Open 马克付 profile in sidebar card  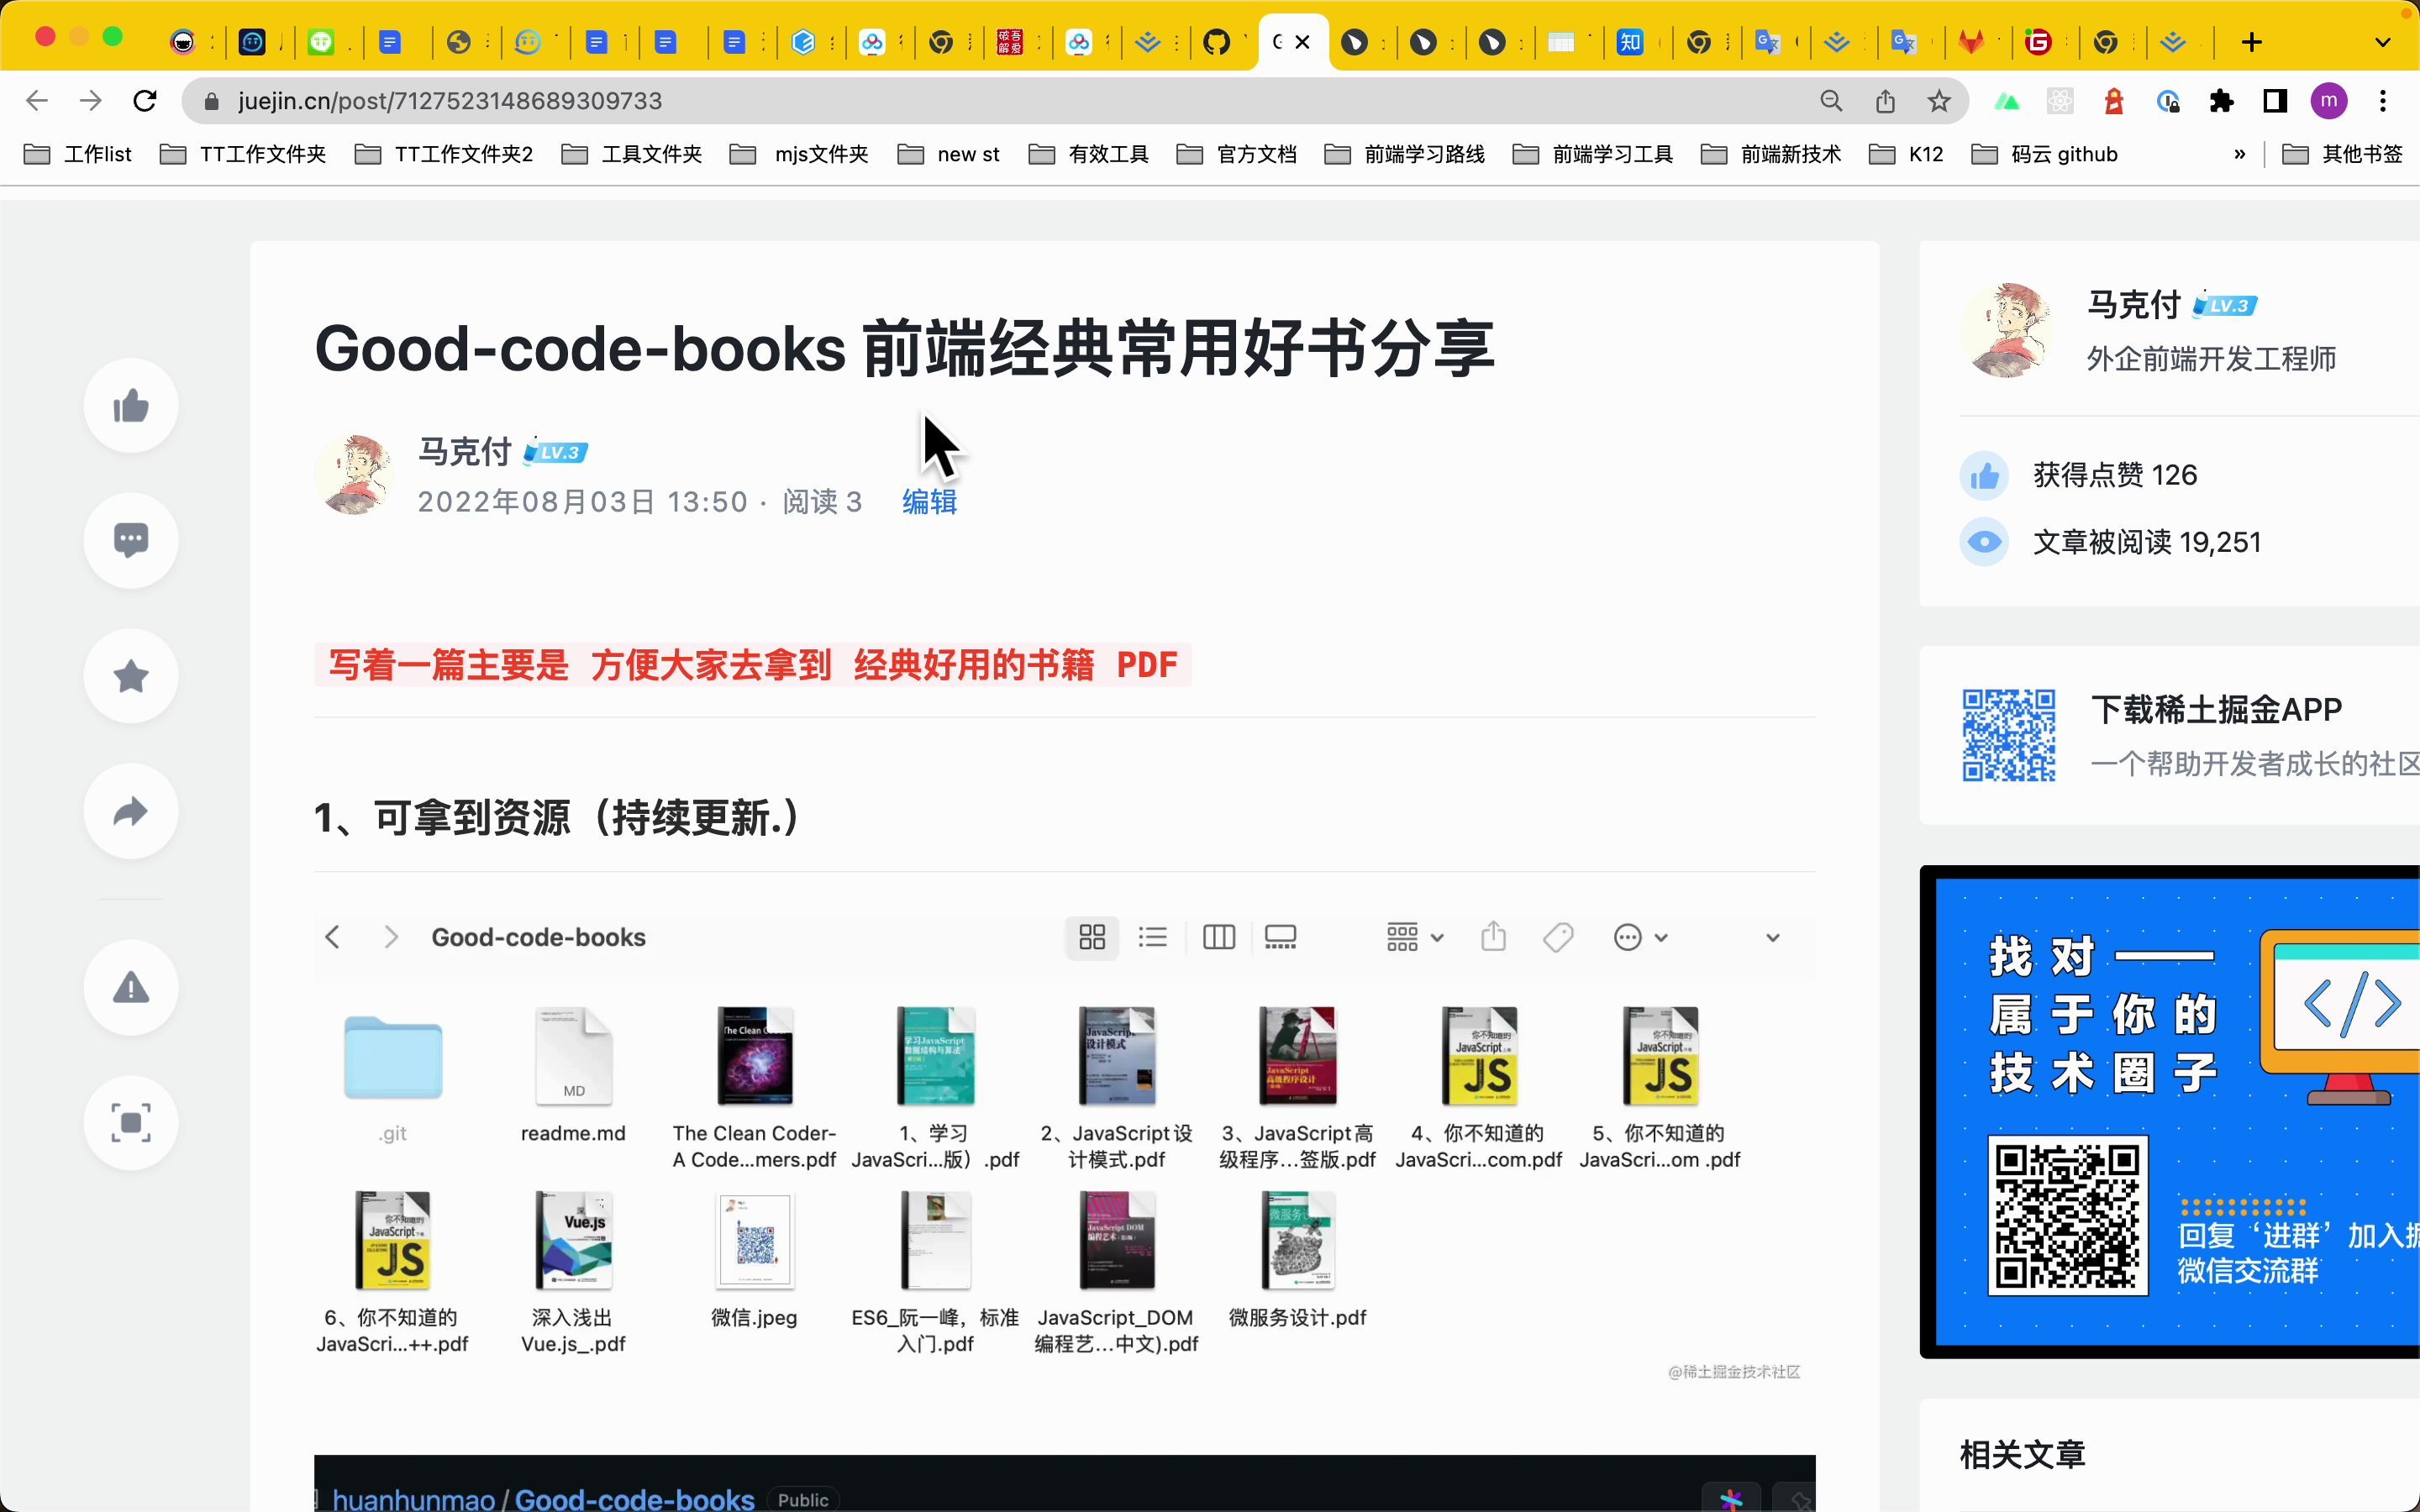pyautogui.click(x=2133, y=305)
